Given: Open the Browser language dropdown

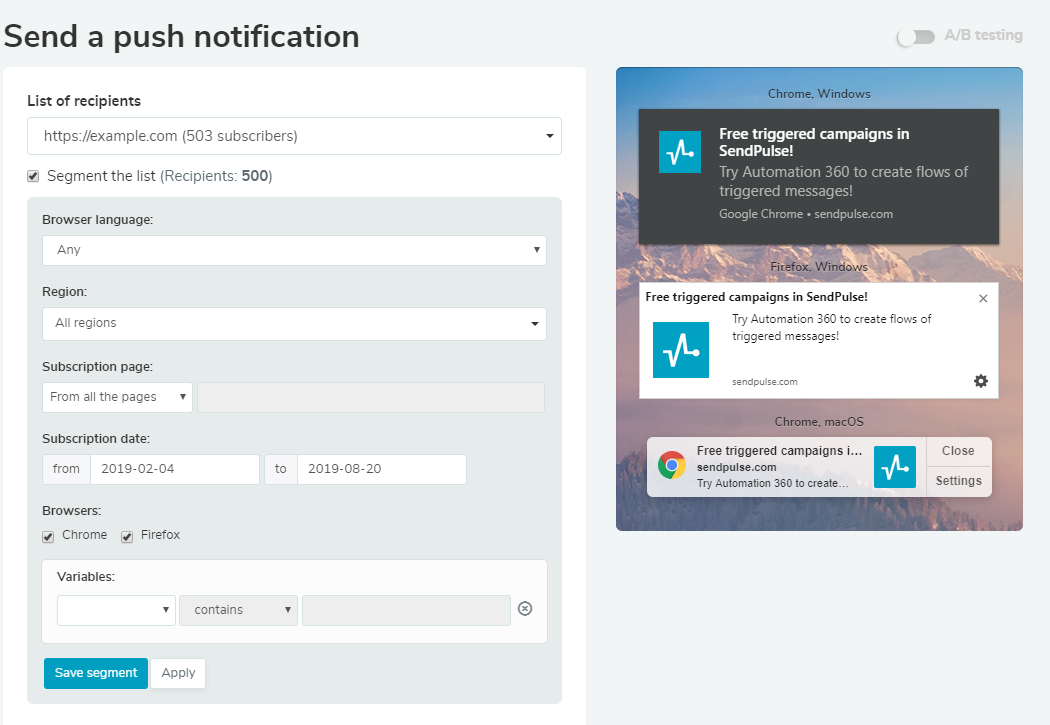Looking at the screenshot, I should [294, 250].
